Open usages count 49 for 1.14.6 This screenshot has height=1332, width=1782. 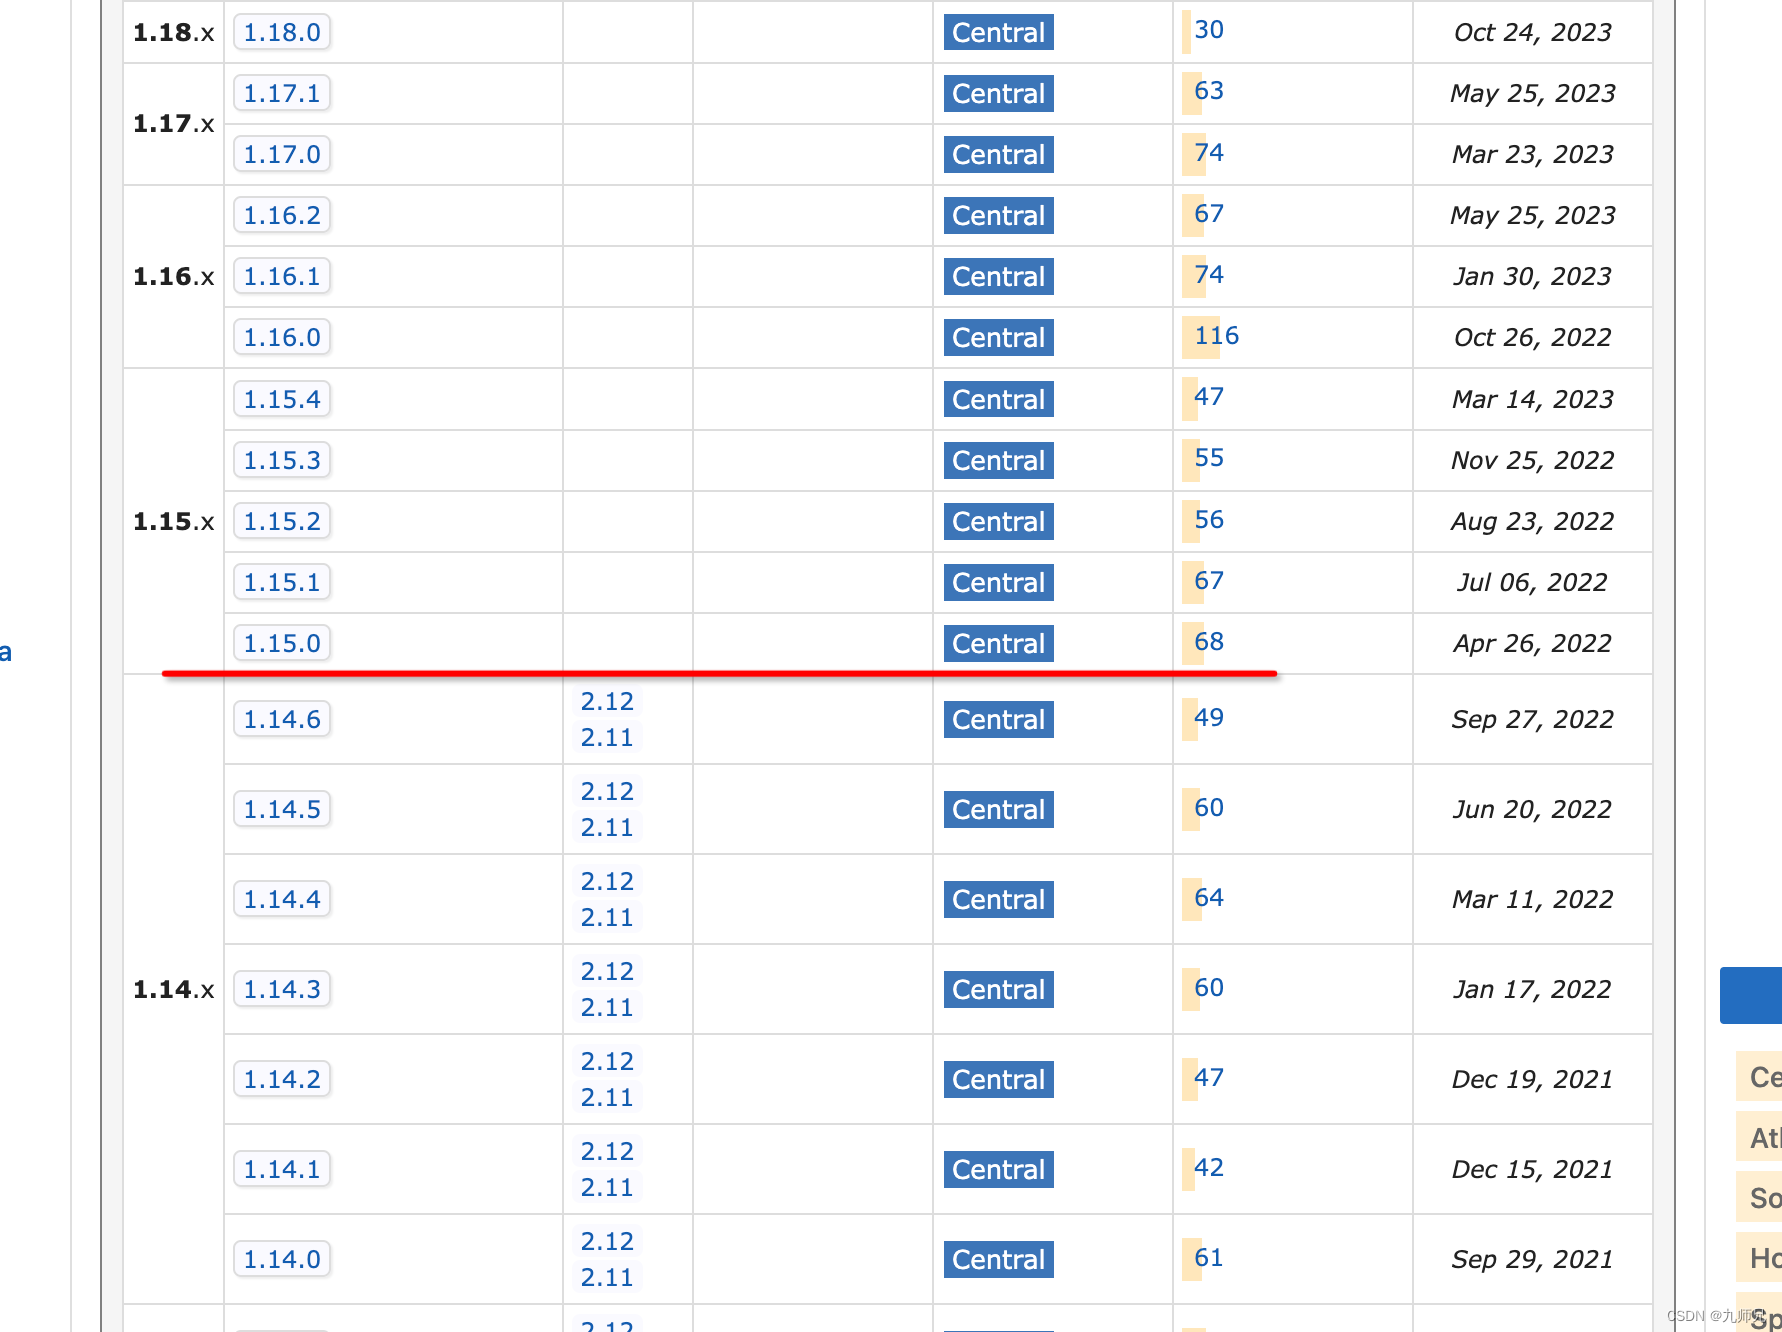[x=1208, y=717]
